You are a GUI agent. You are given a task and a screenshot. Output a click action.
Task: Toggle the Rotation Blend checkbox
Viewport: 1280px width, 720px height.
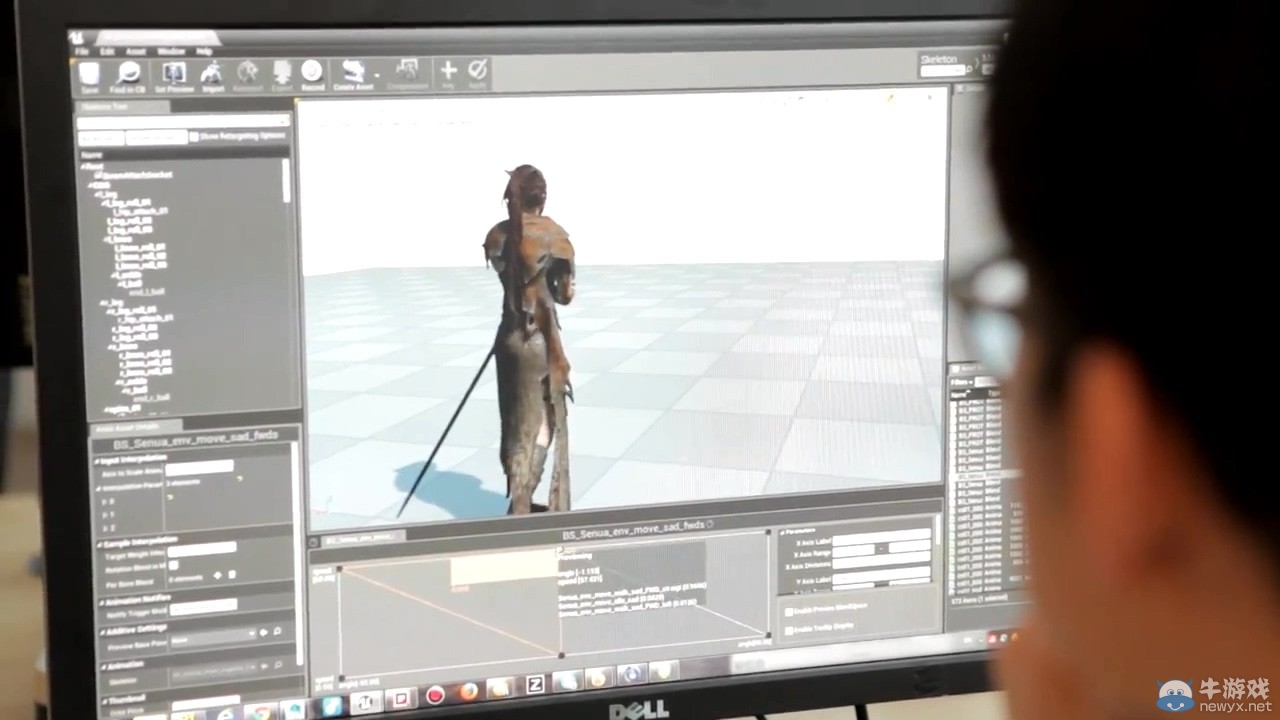(x=173, y=565)
